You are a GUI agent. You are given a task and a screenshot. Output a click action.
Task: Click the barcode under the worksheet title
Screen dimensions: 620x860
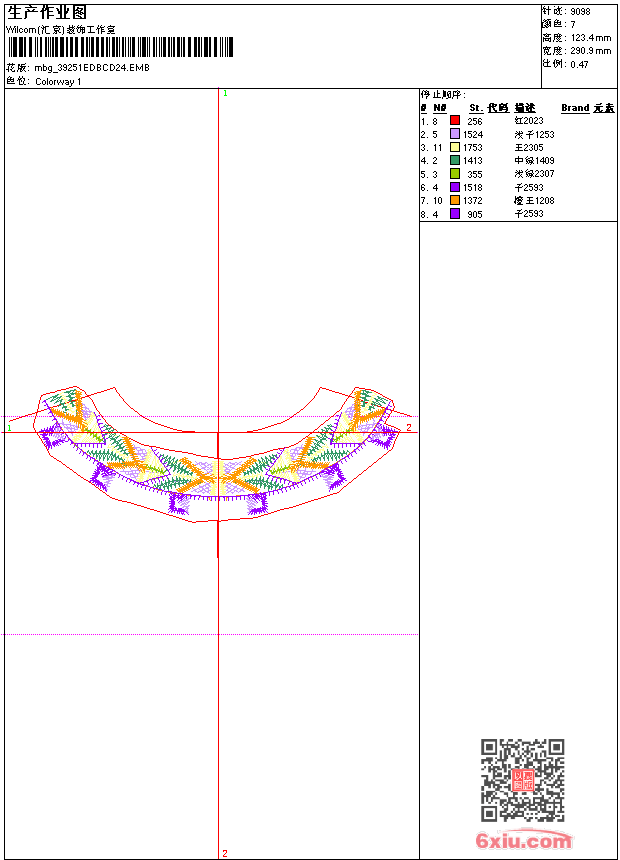[x=120, y=47]
